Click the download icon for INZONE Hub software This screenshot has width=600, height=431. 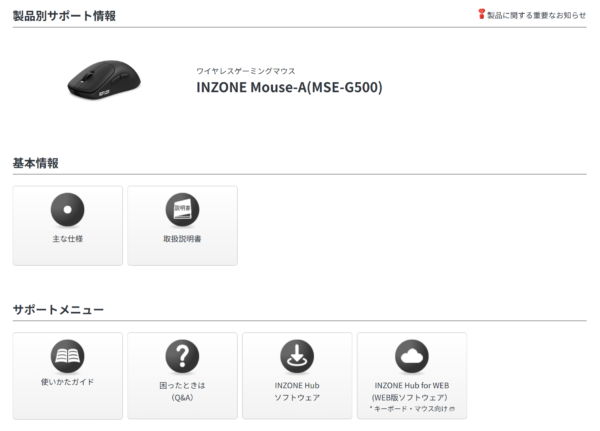[297, 355]
